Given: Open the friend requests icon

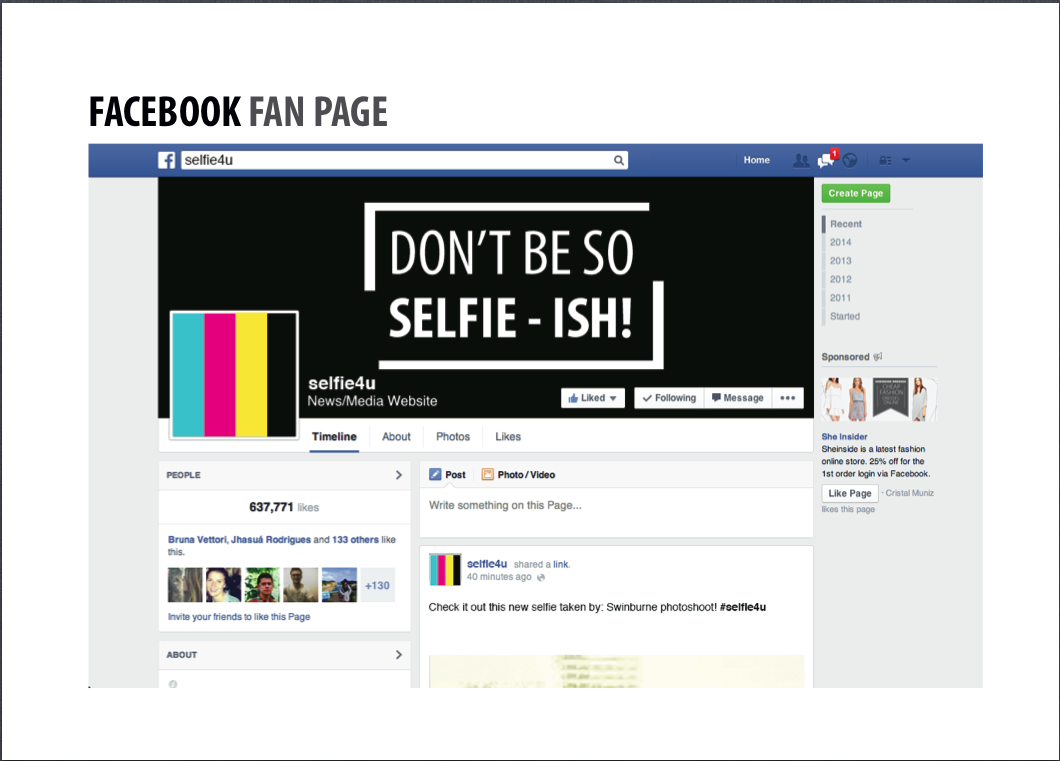Looking at the screenshot, I should [800, 160].
